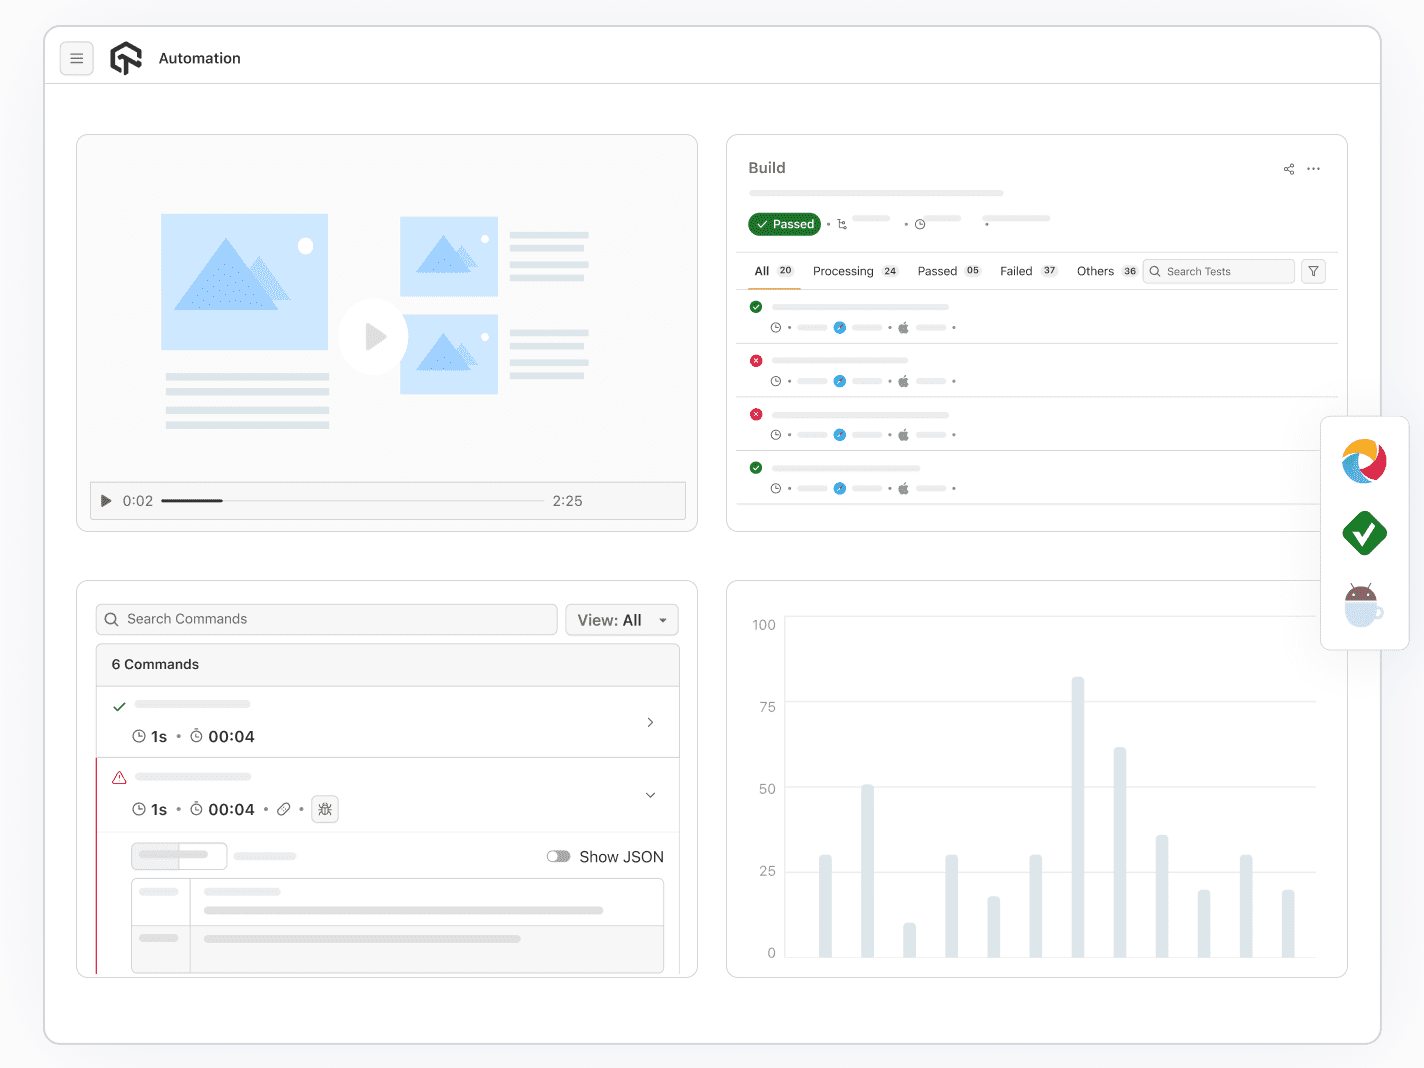Select the multicolor swirl framework icon
Screen dimensions: 1424x1068
coord(1364,461)
